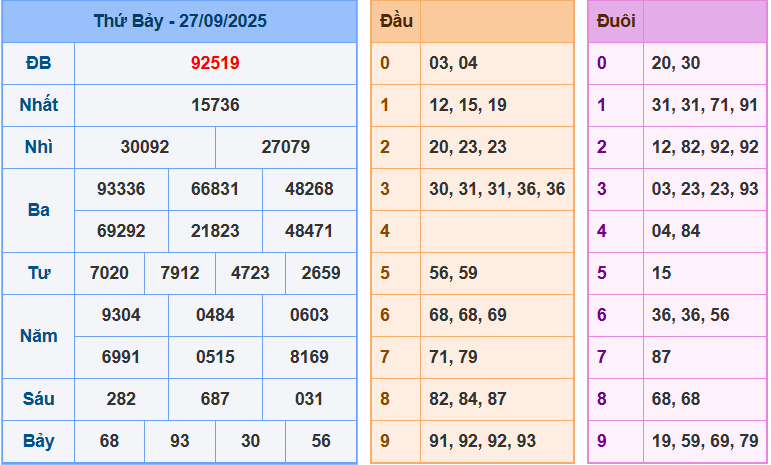The width and height of the screenshot is (771, 465).
Task: Click Đuôi row values 31, 31, 71, 91
Action: coord(704,105)
